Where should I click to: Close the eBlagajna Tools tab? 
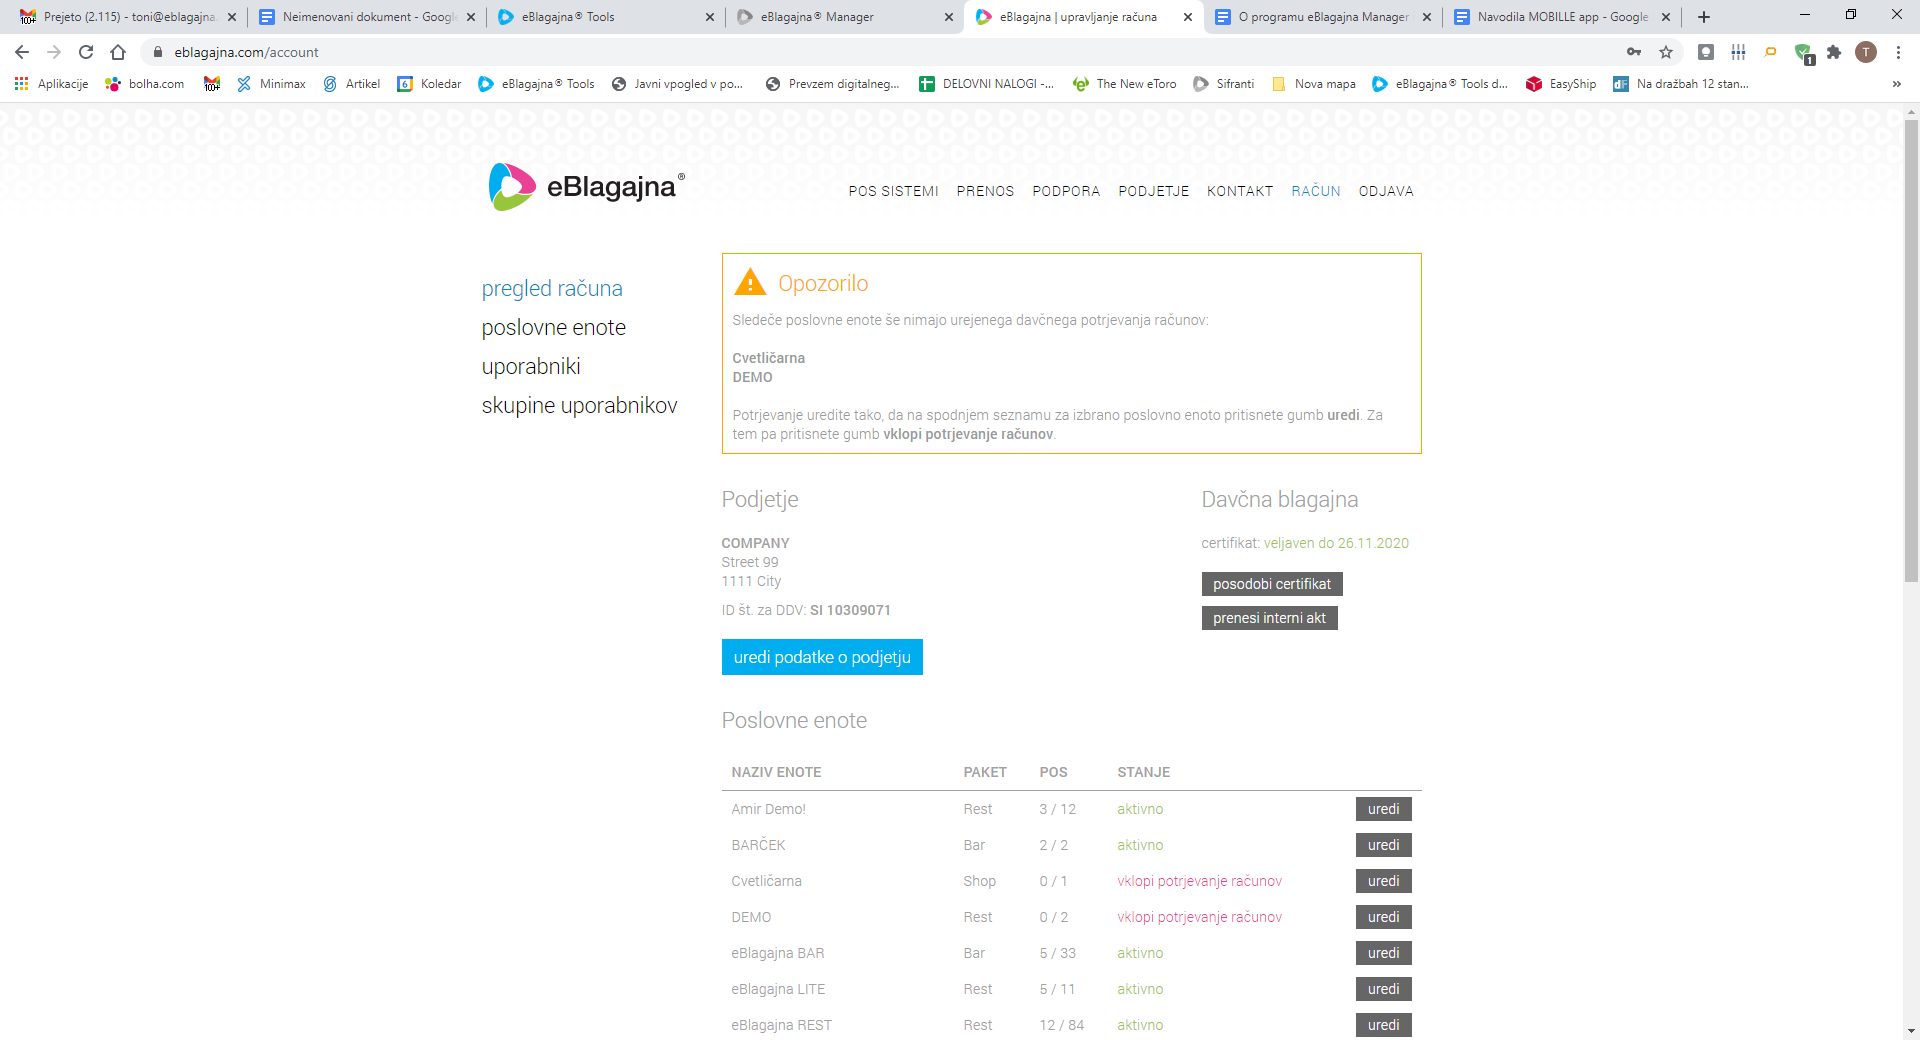[x=709, y=17]
